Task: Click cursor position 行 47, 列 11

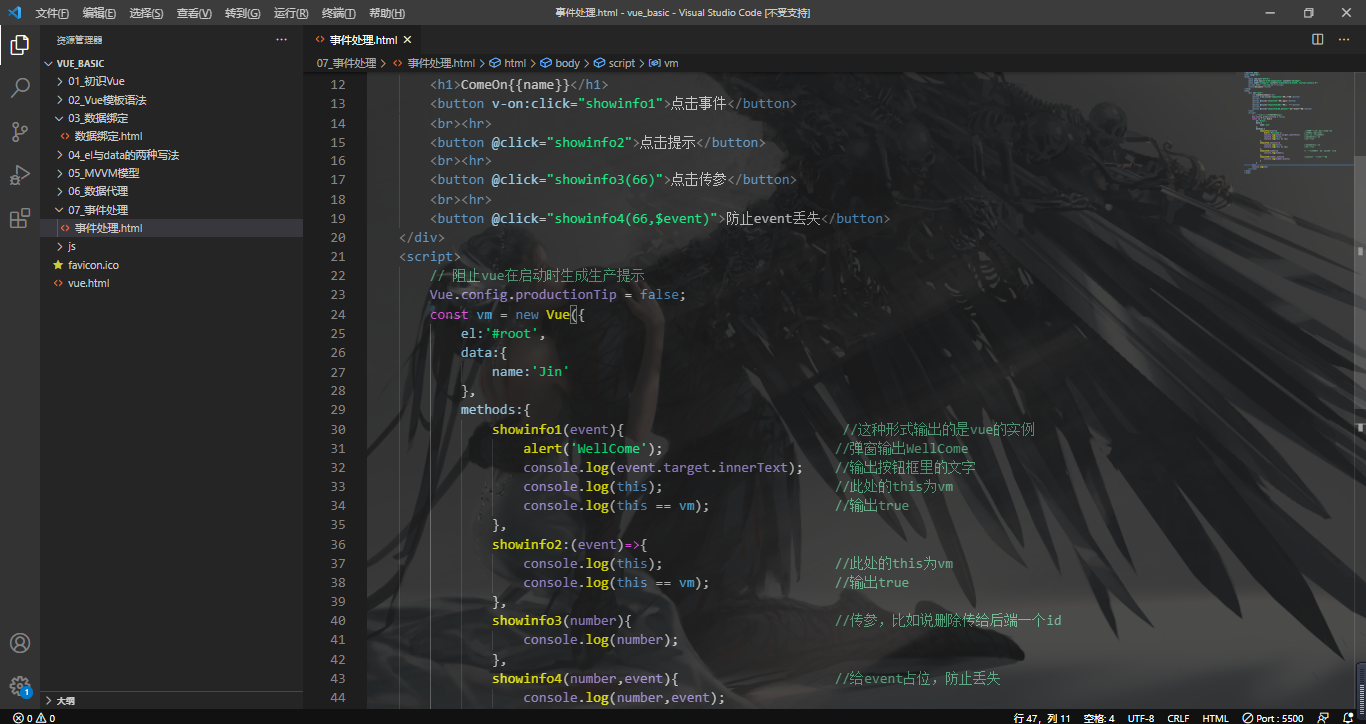Action: pyautogui.click(x=1041, y=718)
